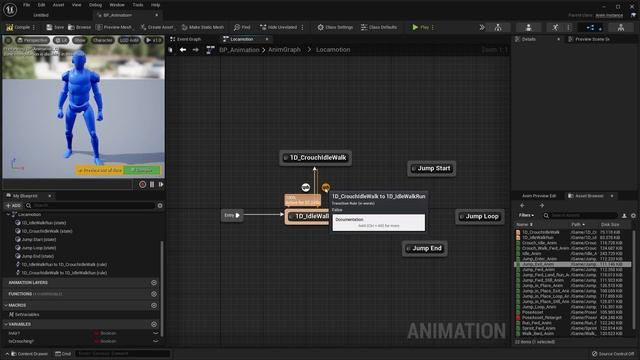Click the orange transition rule icon
This screenshot has height=360, width=640.
coord(325,187)
